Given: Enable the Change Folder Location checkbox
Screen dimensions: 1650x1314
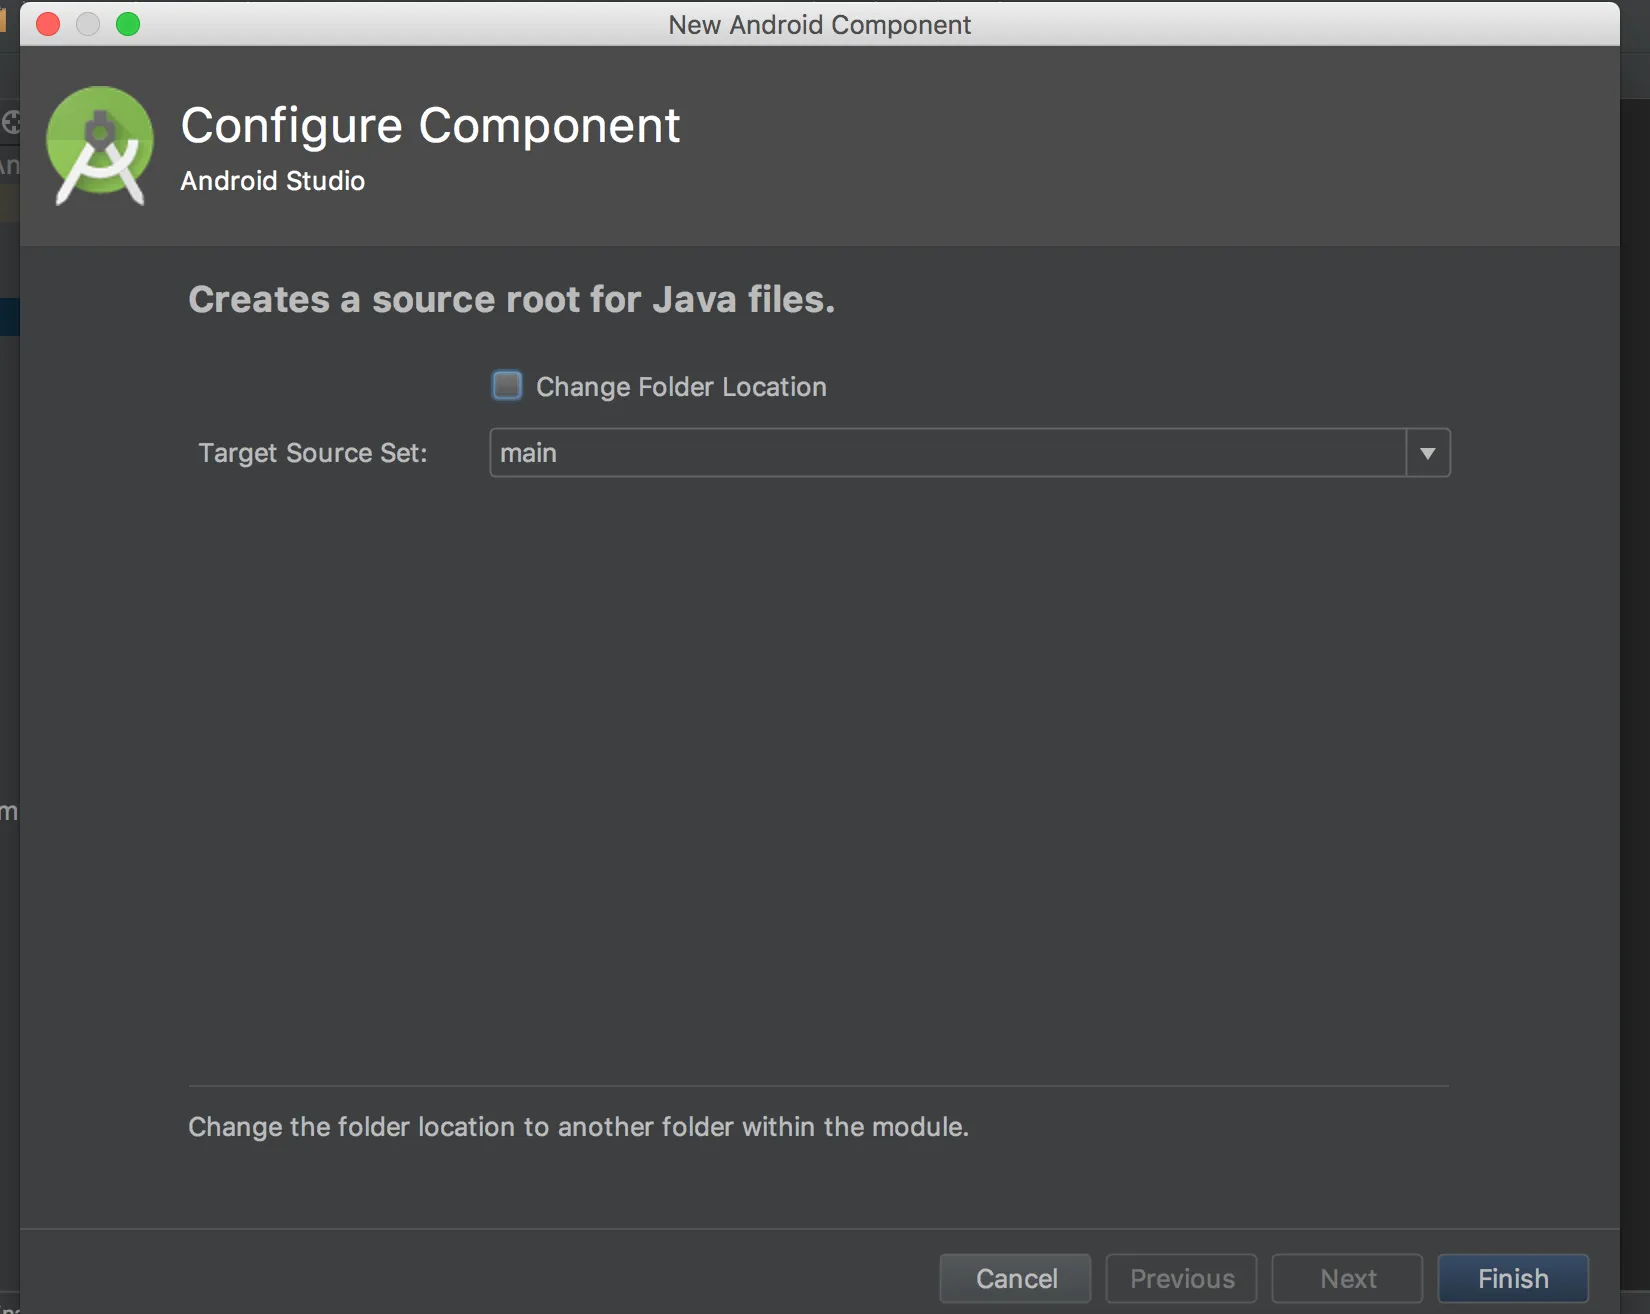Looking at the screenshot, I should (x=507, y=386).
